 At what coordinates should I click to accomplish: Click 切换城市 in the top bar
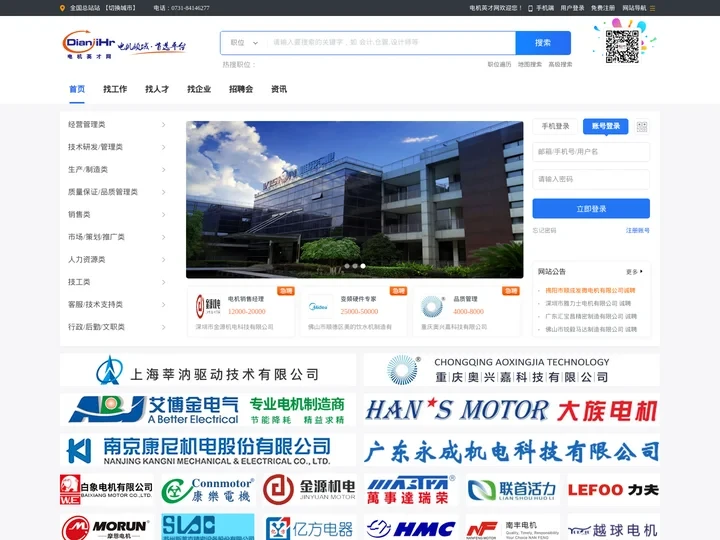click(x=120, y=8)
